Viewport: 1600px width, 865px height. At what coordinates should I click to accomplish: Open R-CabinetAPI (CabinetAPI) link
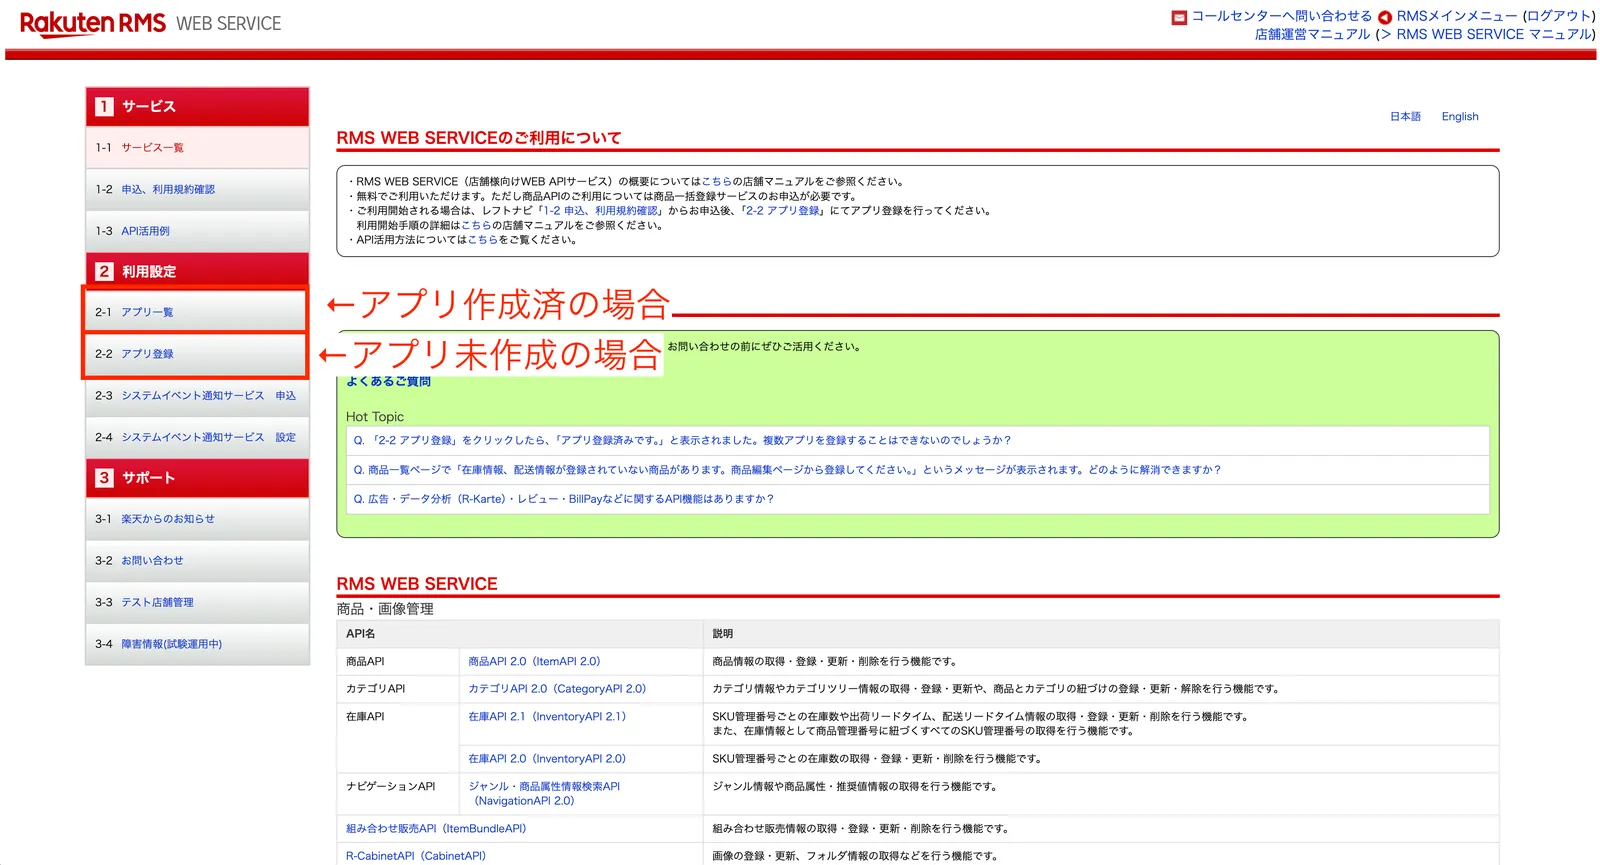[416, 856]
